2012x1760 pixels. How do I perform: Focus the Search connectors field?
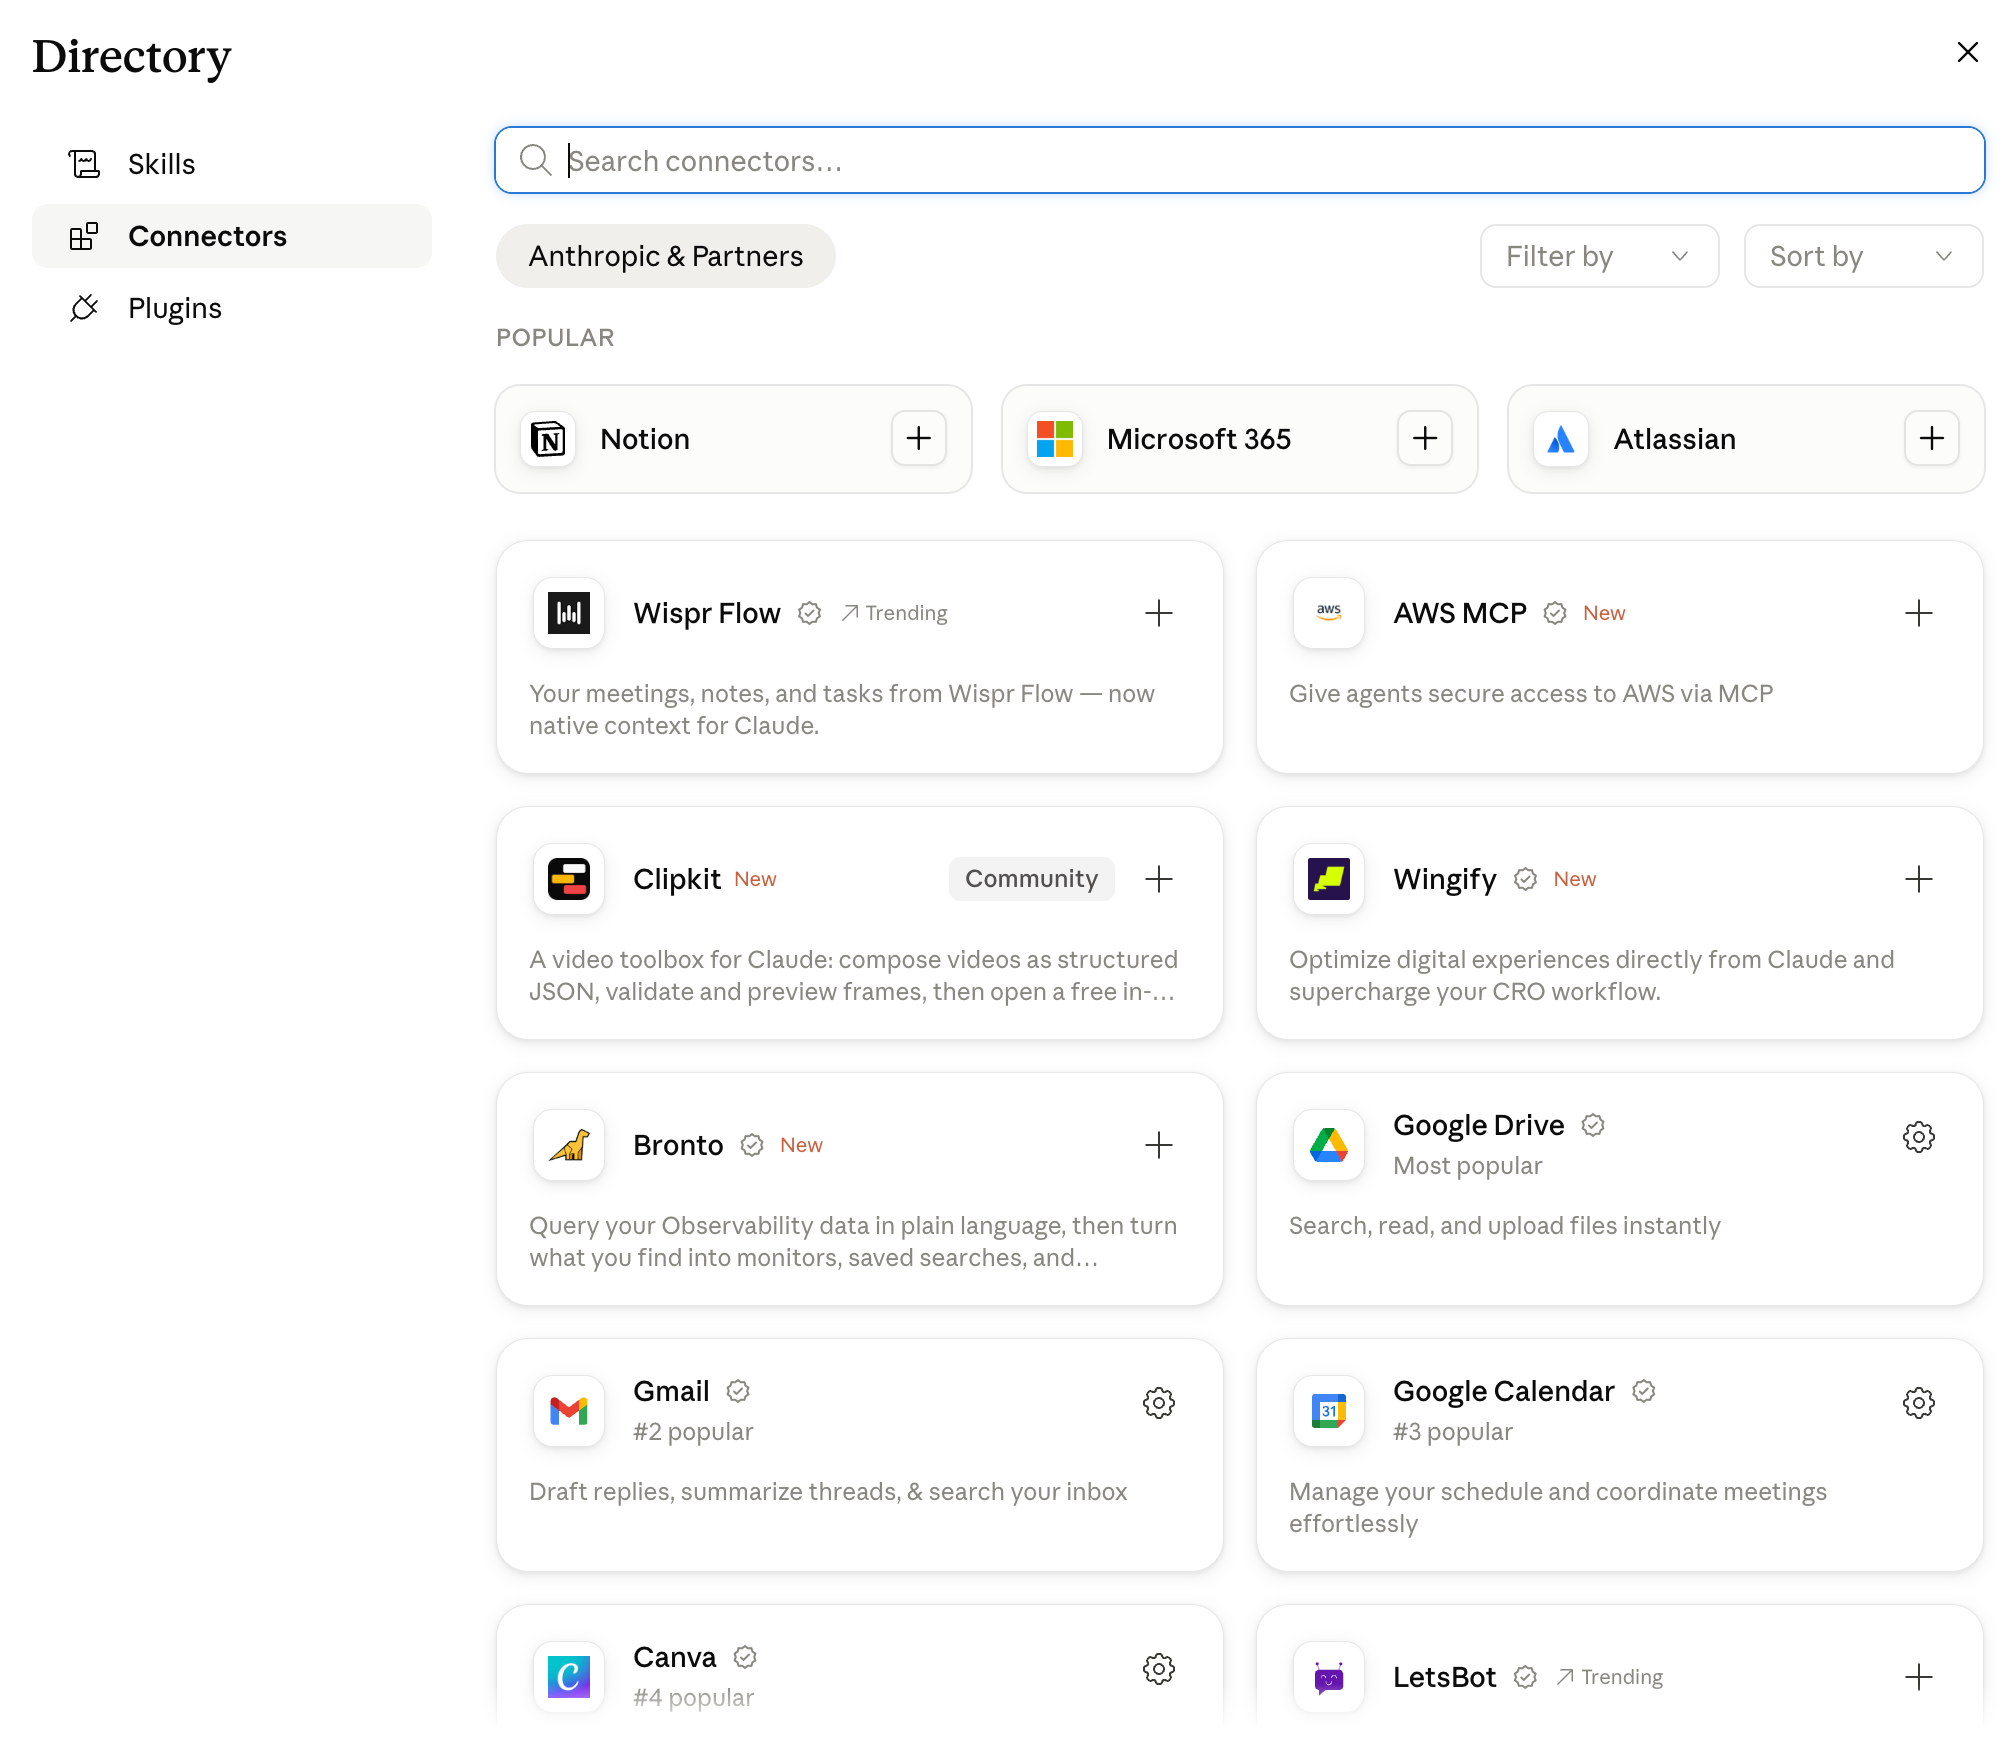(1239, 160)
